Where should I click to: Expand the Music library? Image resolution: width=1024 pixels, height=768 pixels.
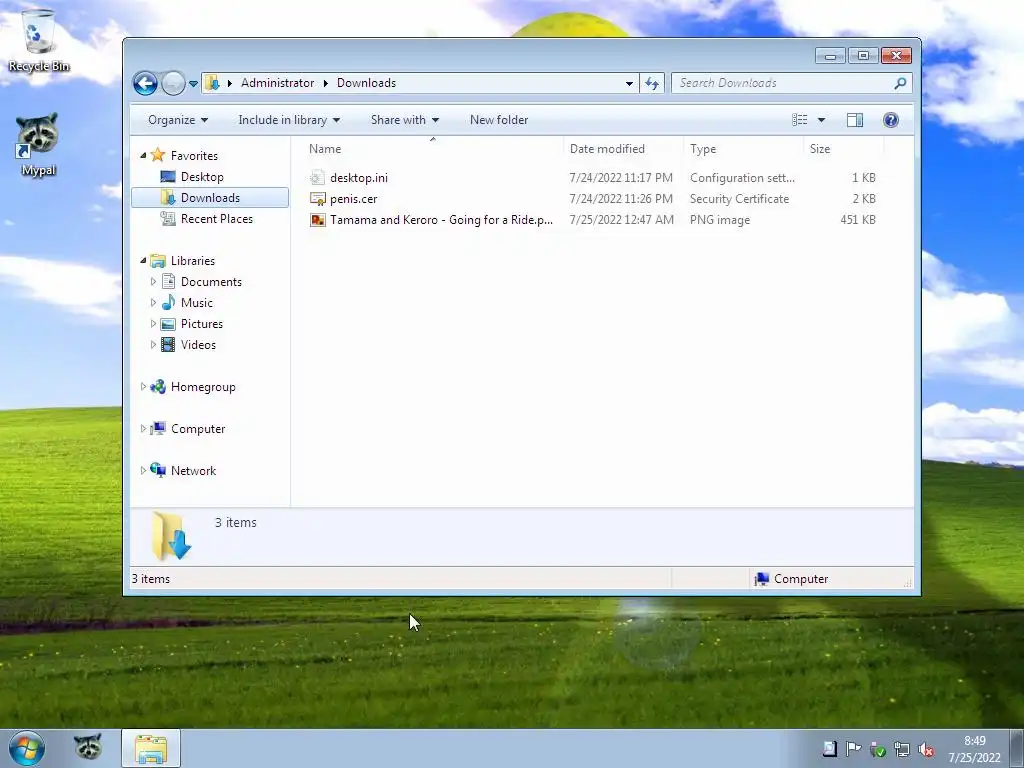[153, 302]
